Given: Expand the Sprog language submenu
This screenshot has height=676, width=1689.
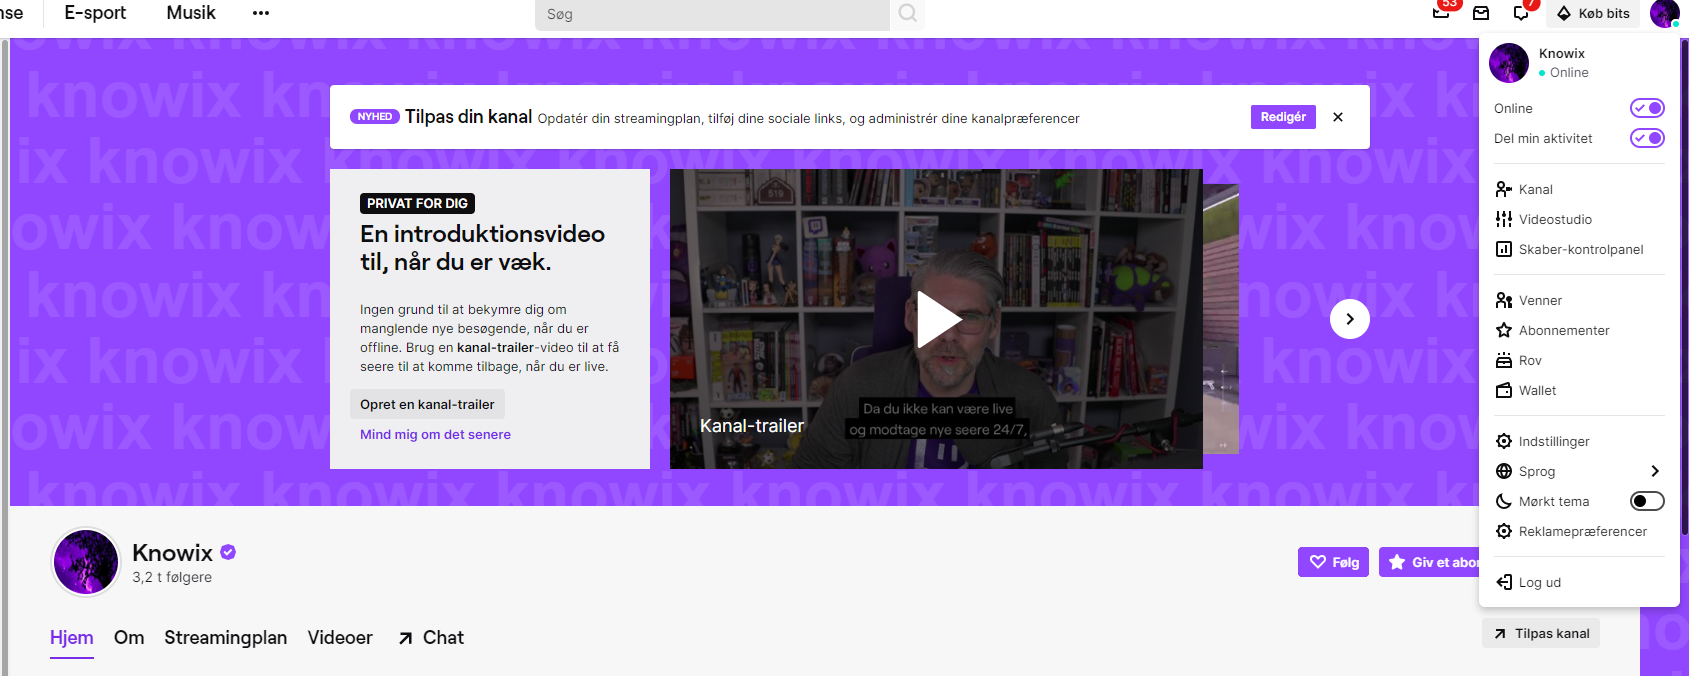Looking at the screenshot, I should 1579,471.
